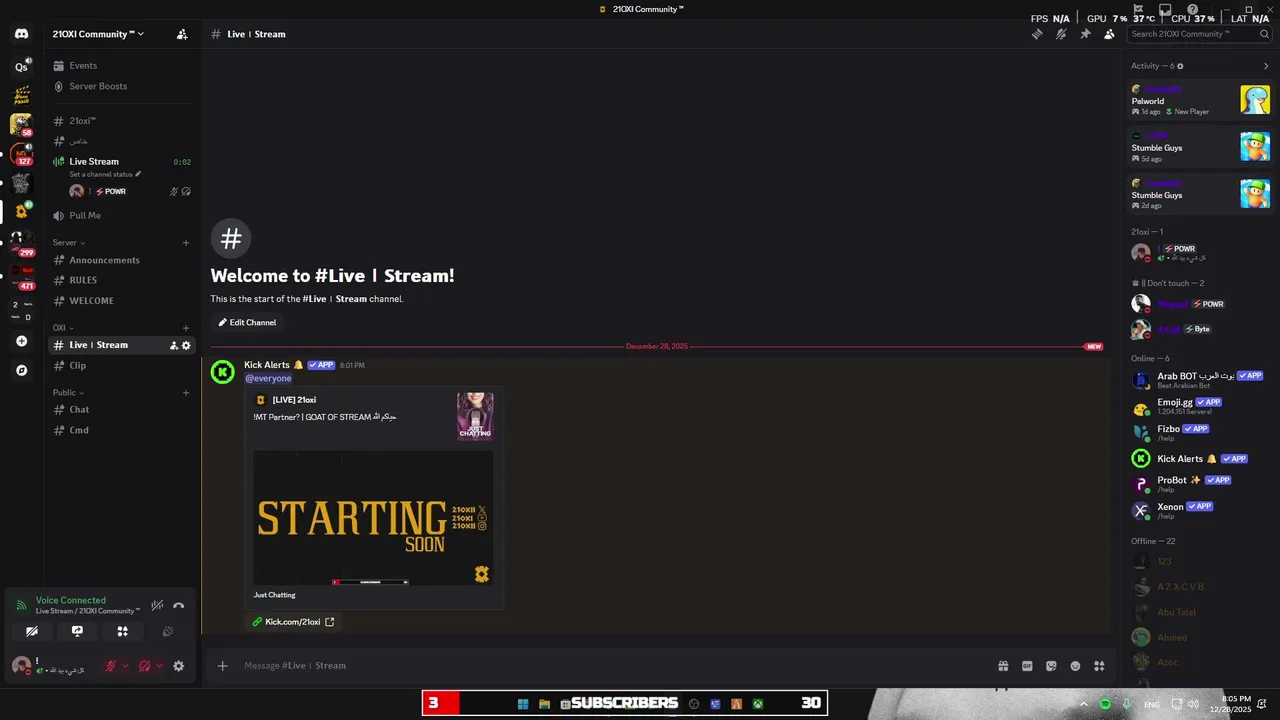Open the Activities launcher in voice panel

[x=122, y=631]
